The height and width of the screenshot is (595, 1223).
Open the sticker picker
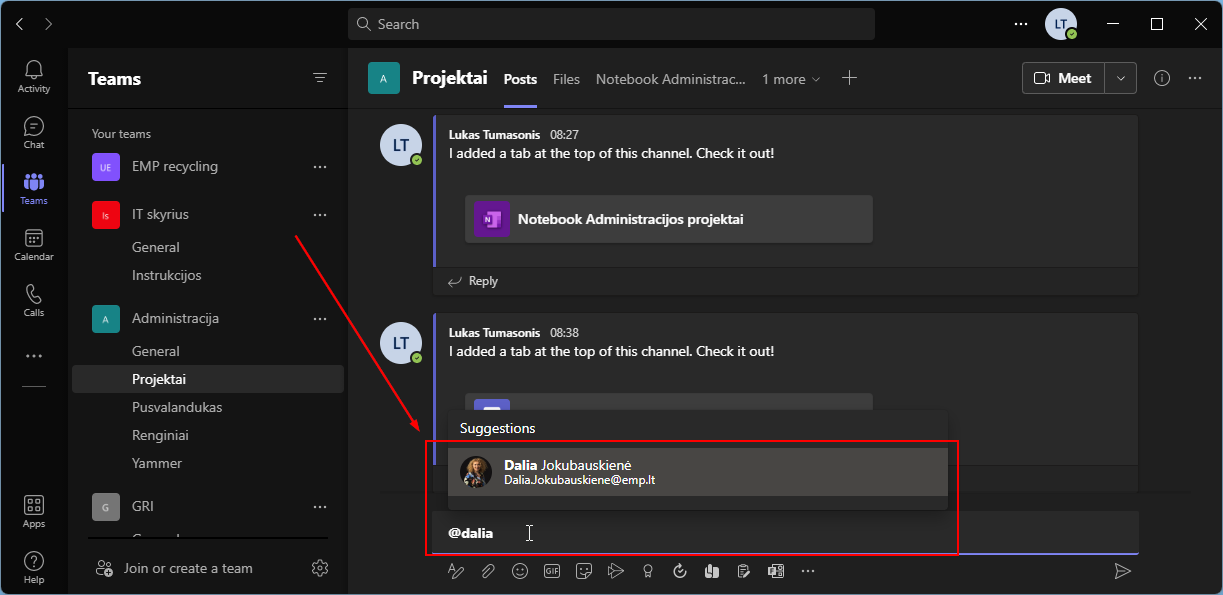584,571
